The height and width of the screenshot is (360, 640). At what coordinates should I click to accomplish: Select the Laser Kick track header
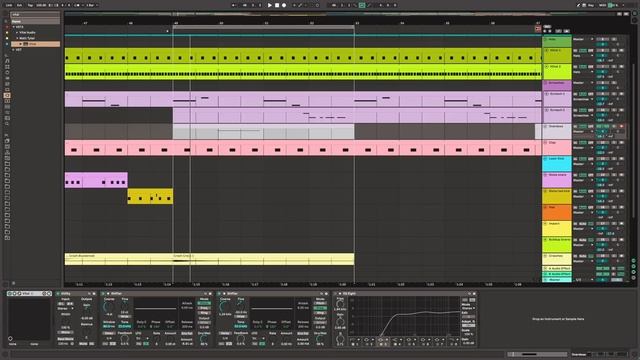pos(557,164)
